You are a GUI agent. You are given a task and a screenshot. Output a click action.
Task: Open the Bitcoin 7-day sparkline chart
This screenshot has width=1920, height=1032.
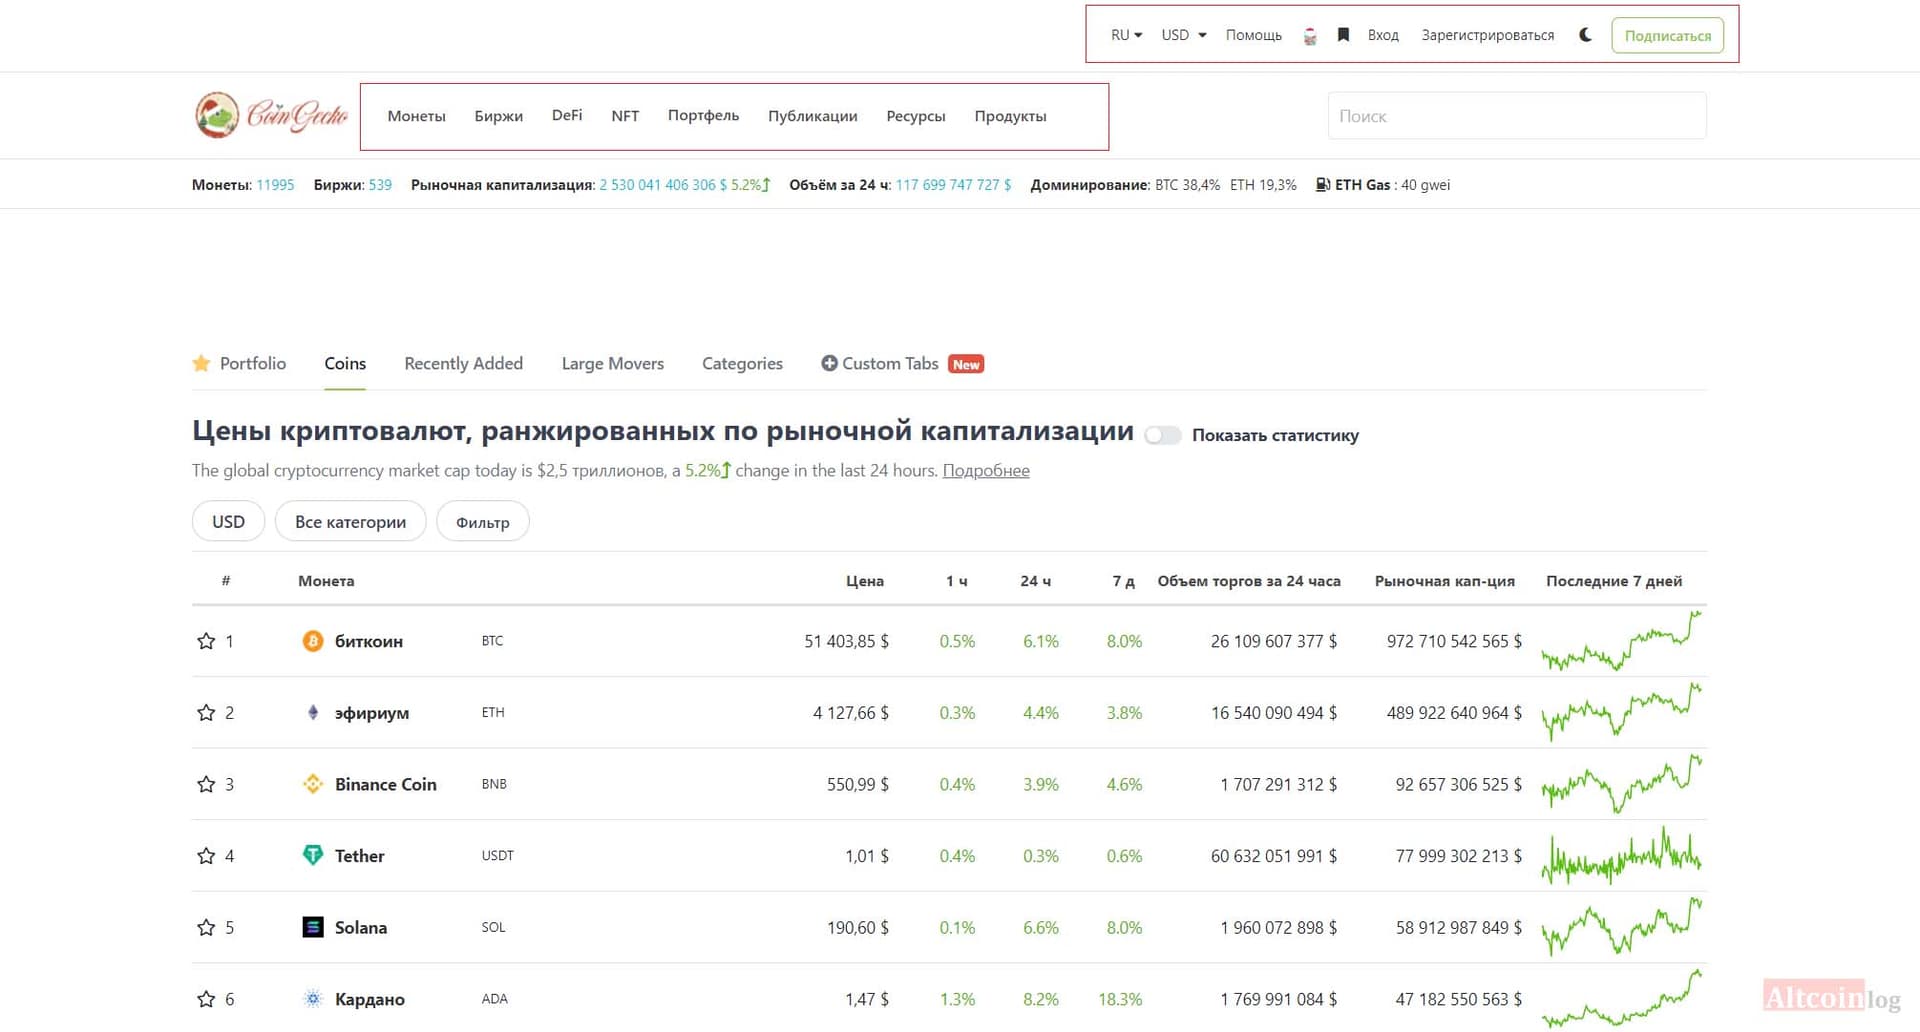click(x=1622, y=641)
